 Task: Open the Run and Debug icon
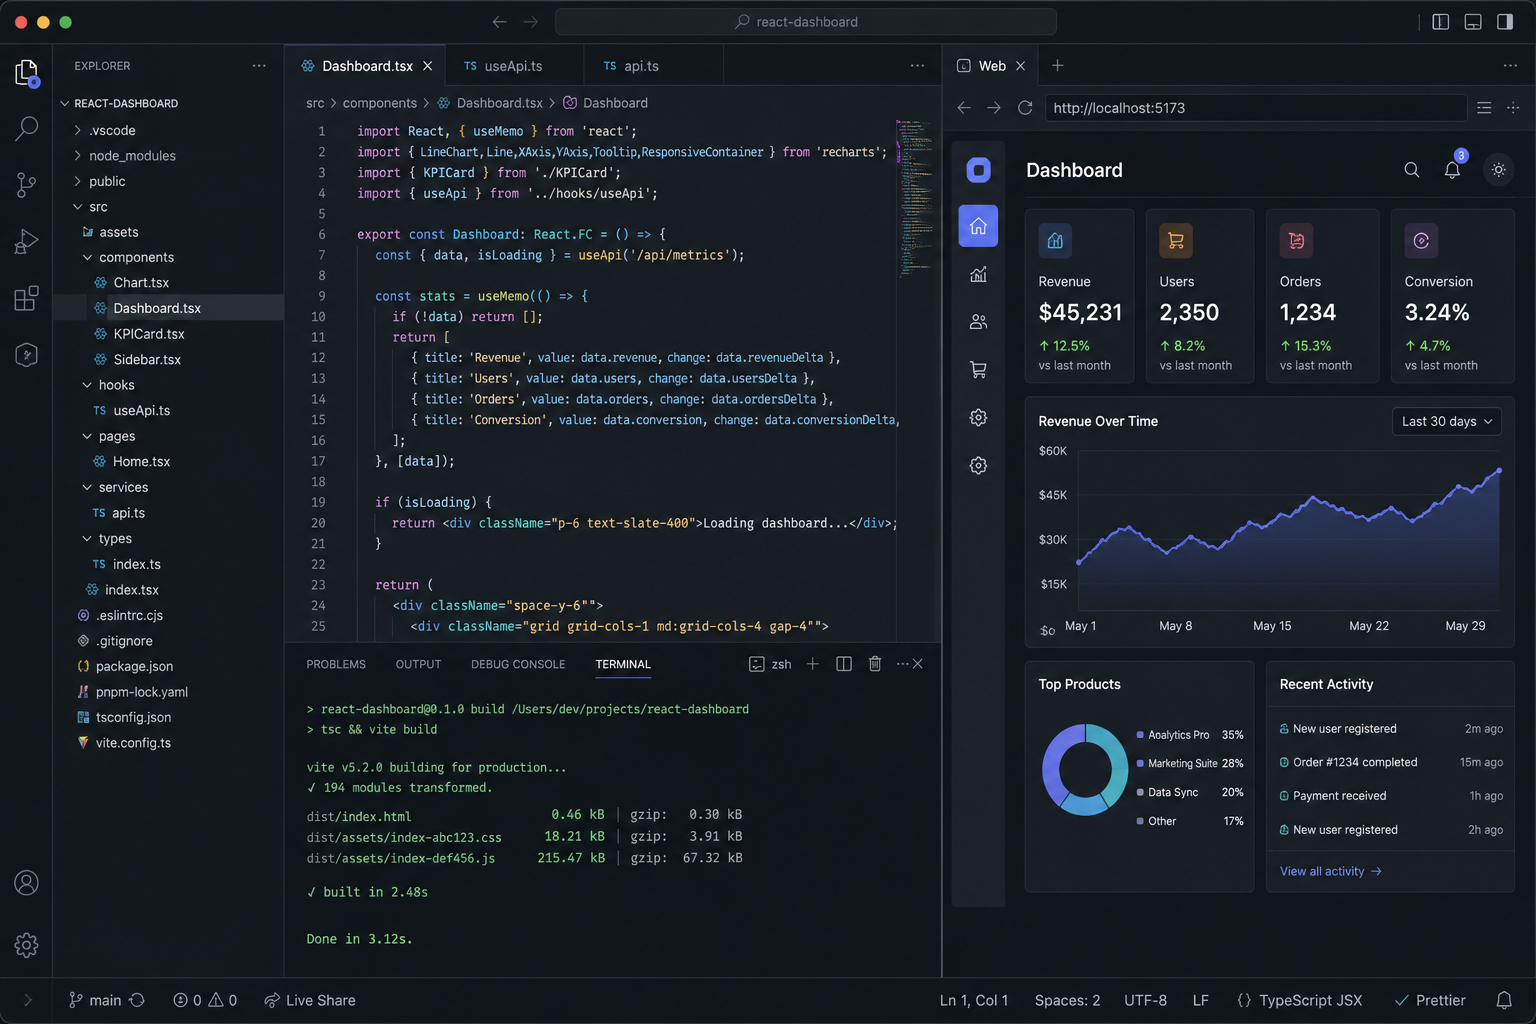27,241
